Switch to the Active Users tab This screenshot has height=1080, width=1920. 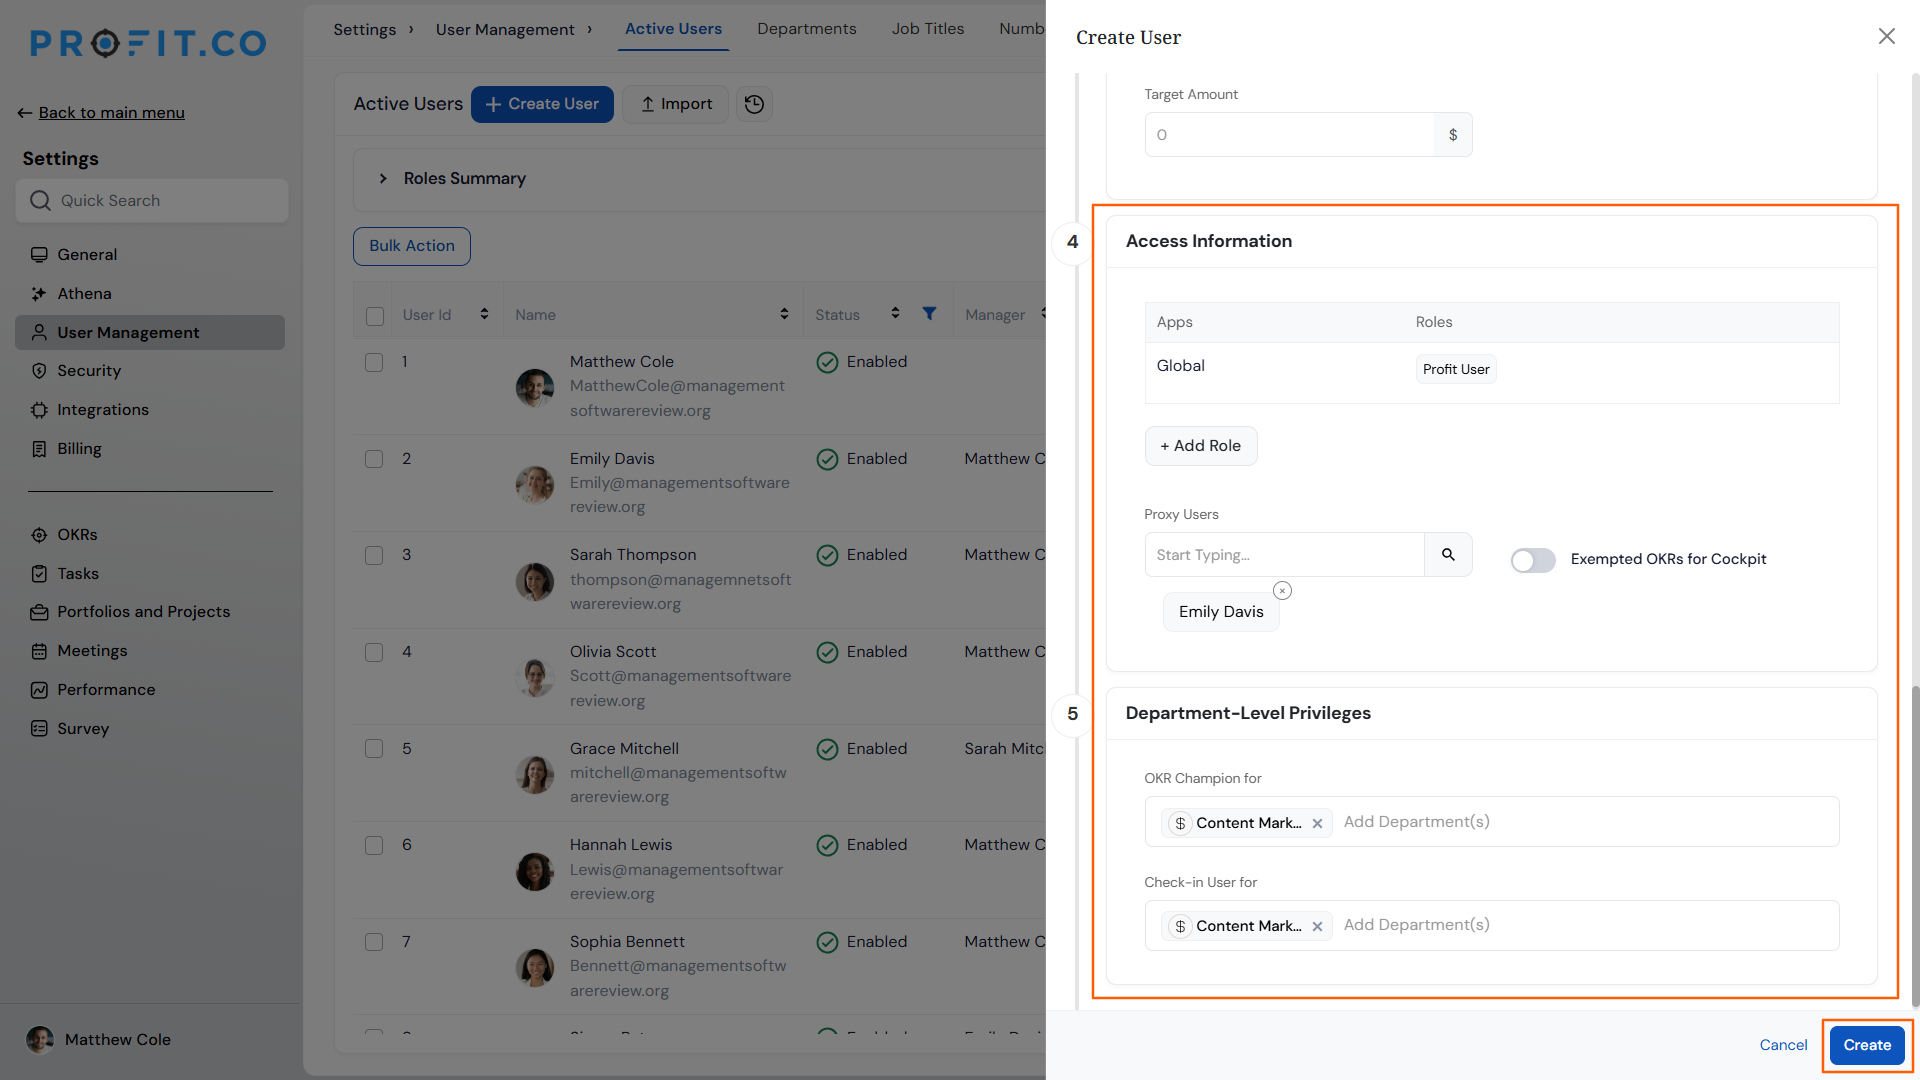click(673, 29)
